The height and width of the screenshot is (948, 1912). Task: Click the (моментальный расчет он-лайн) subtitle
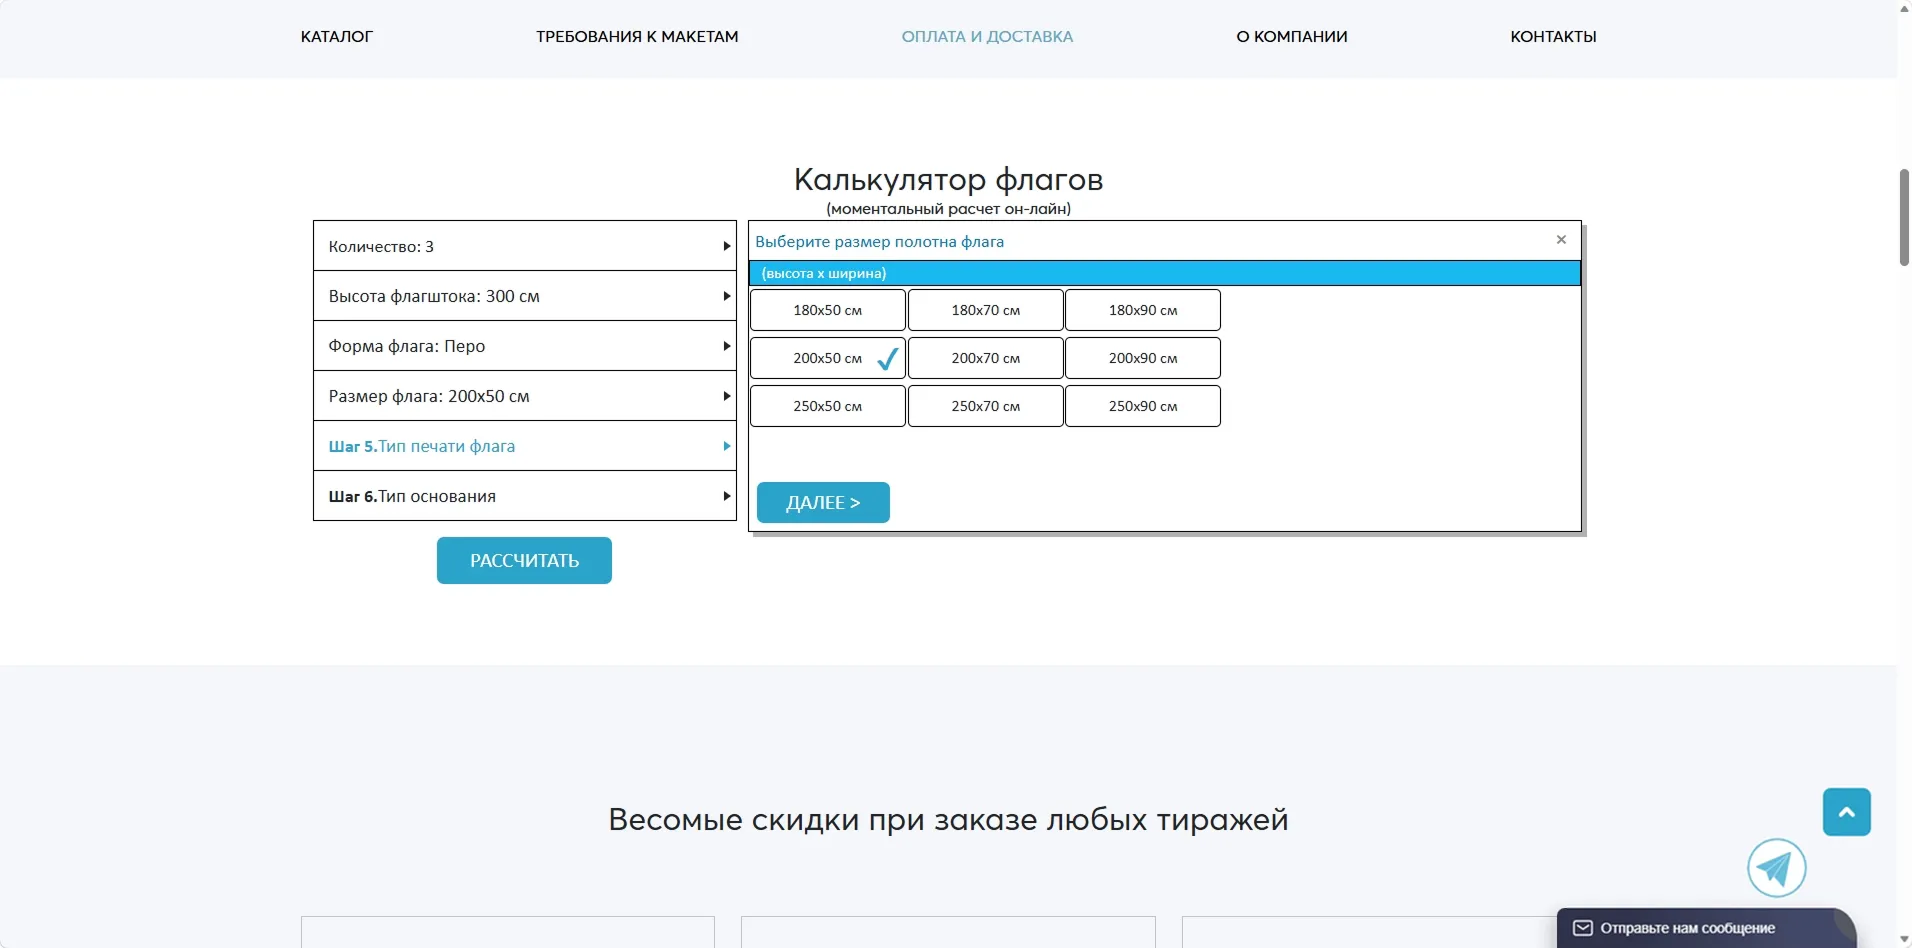[x=948, y=209]
